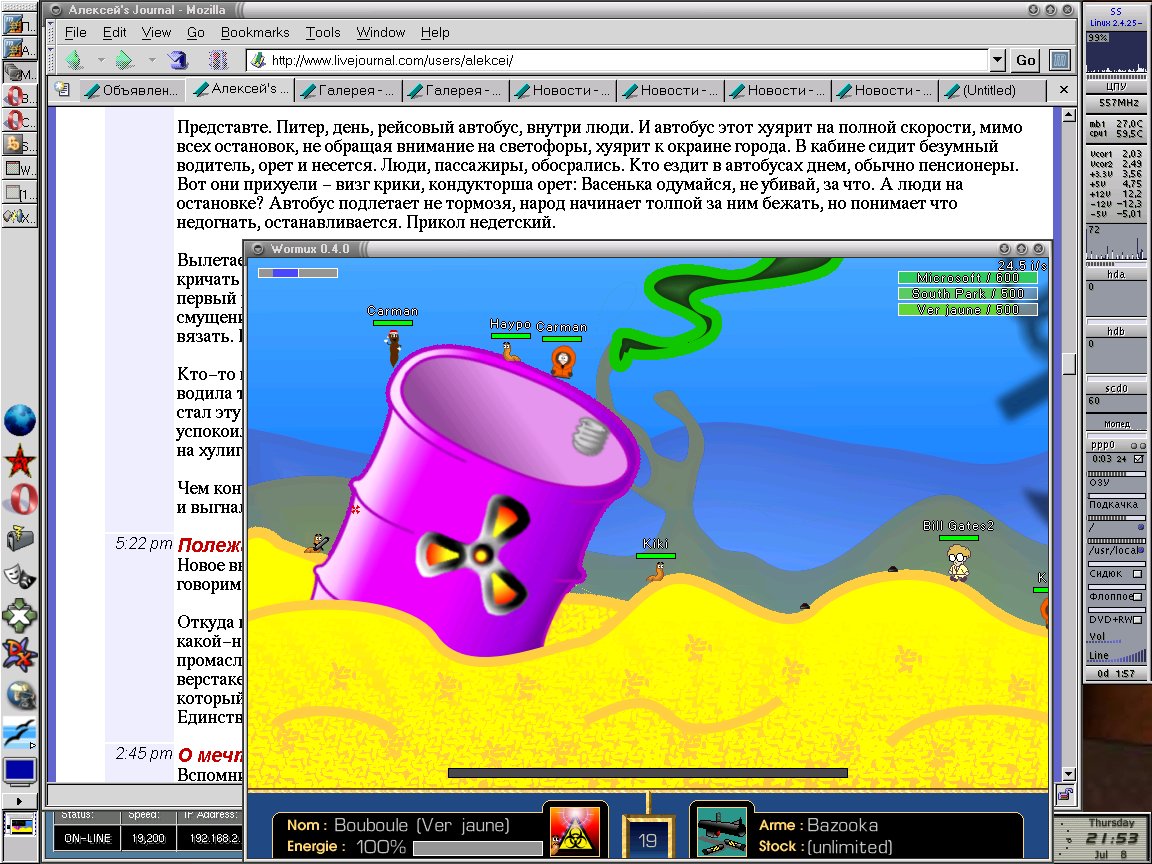Click the Bazooka weapon icon in Wormux
This screenshot has width=1152, height=864.
tap(721, 832)
